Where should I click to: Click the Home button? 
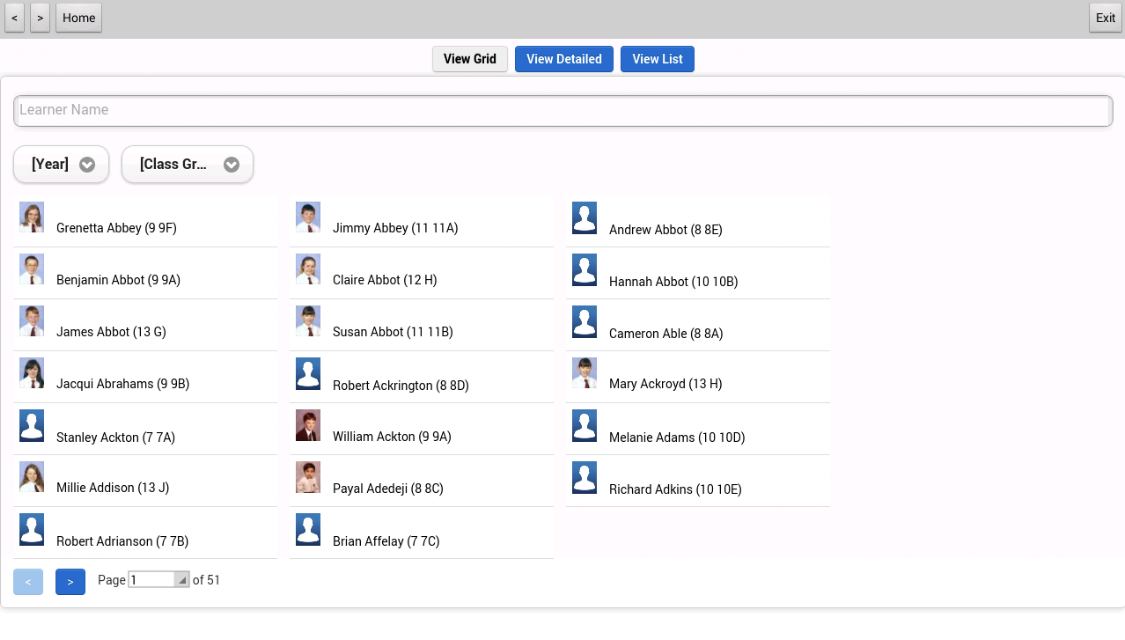tap(79, 18)
